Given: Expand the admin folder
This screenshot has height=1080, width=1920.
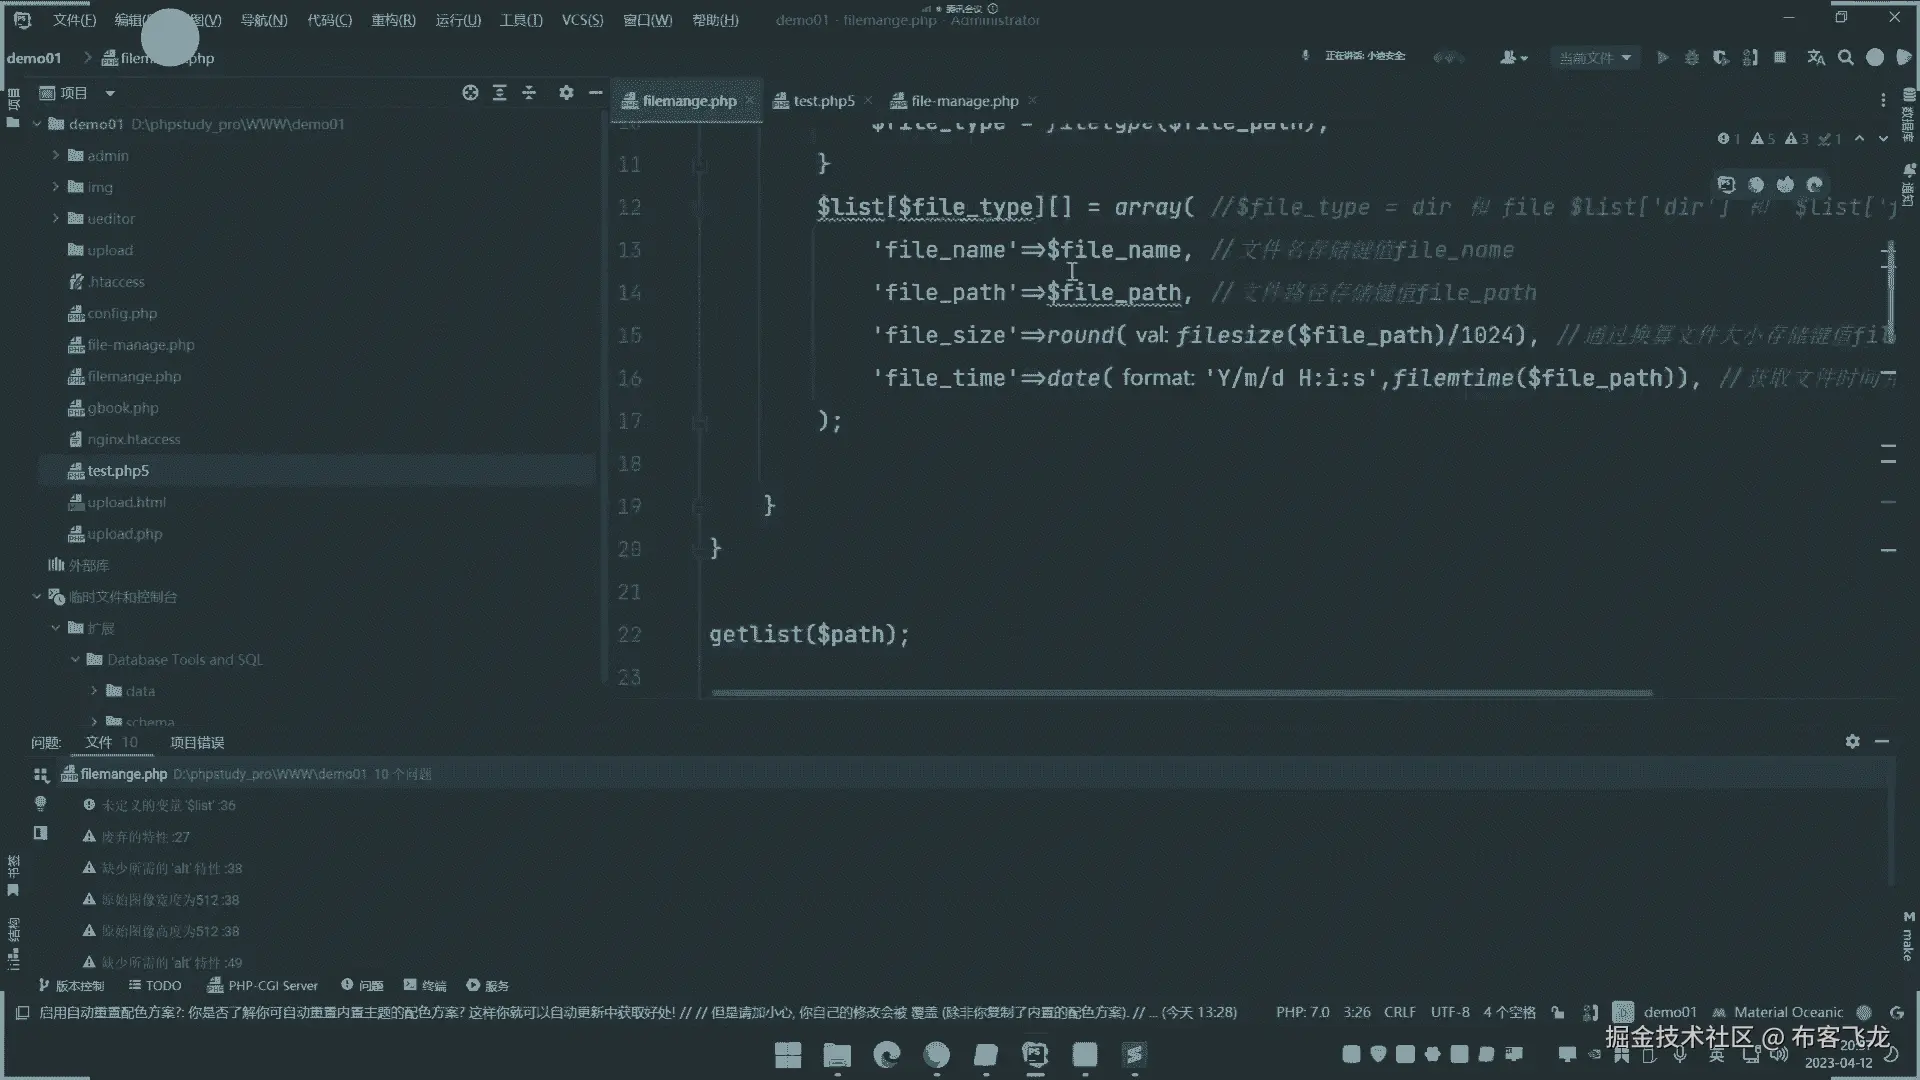Looking at the screenshot, I should [56, 156].
